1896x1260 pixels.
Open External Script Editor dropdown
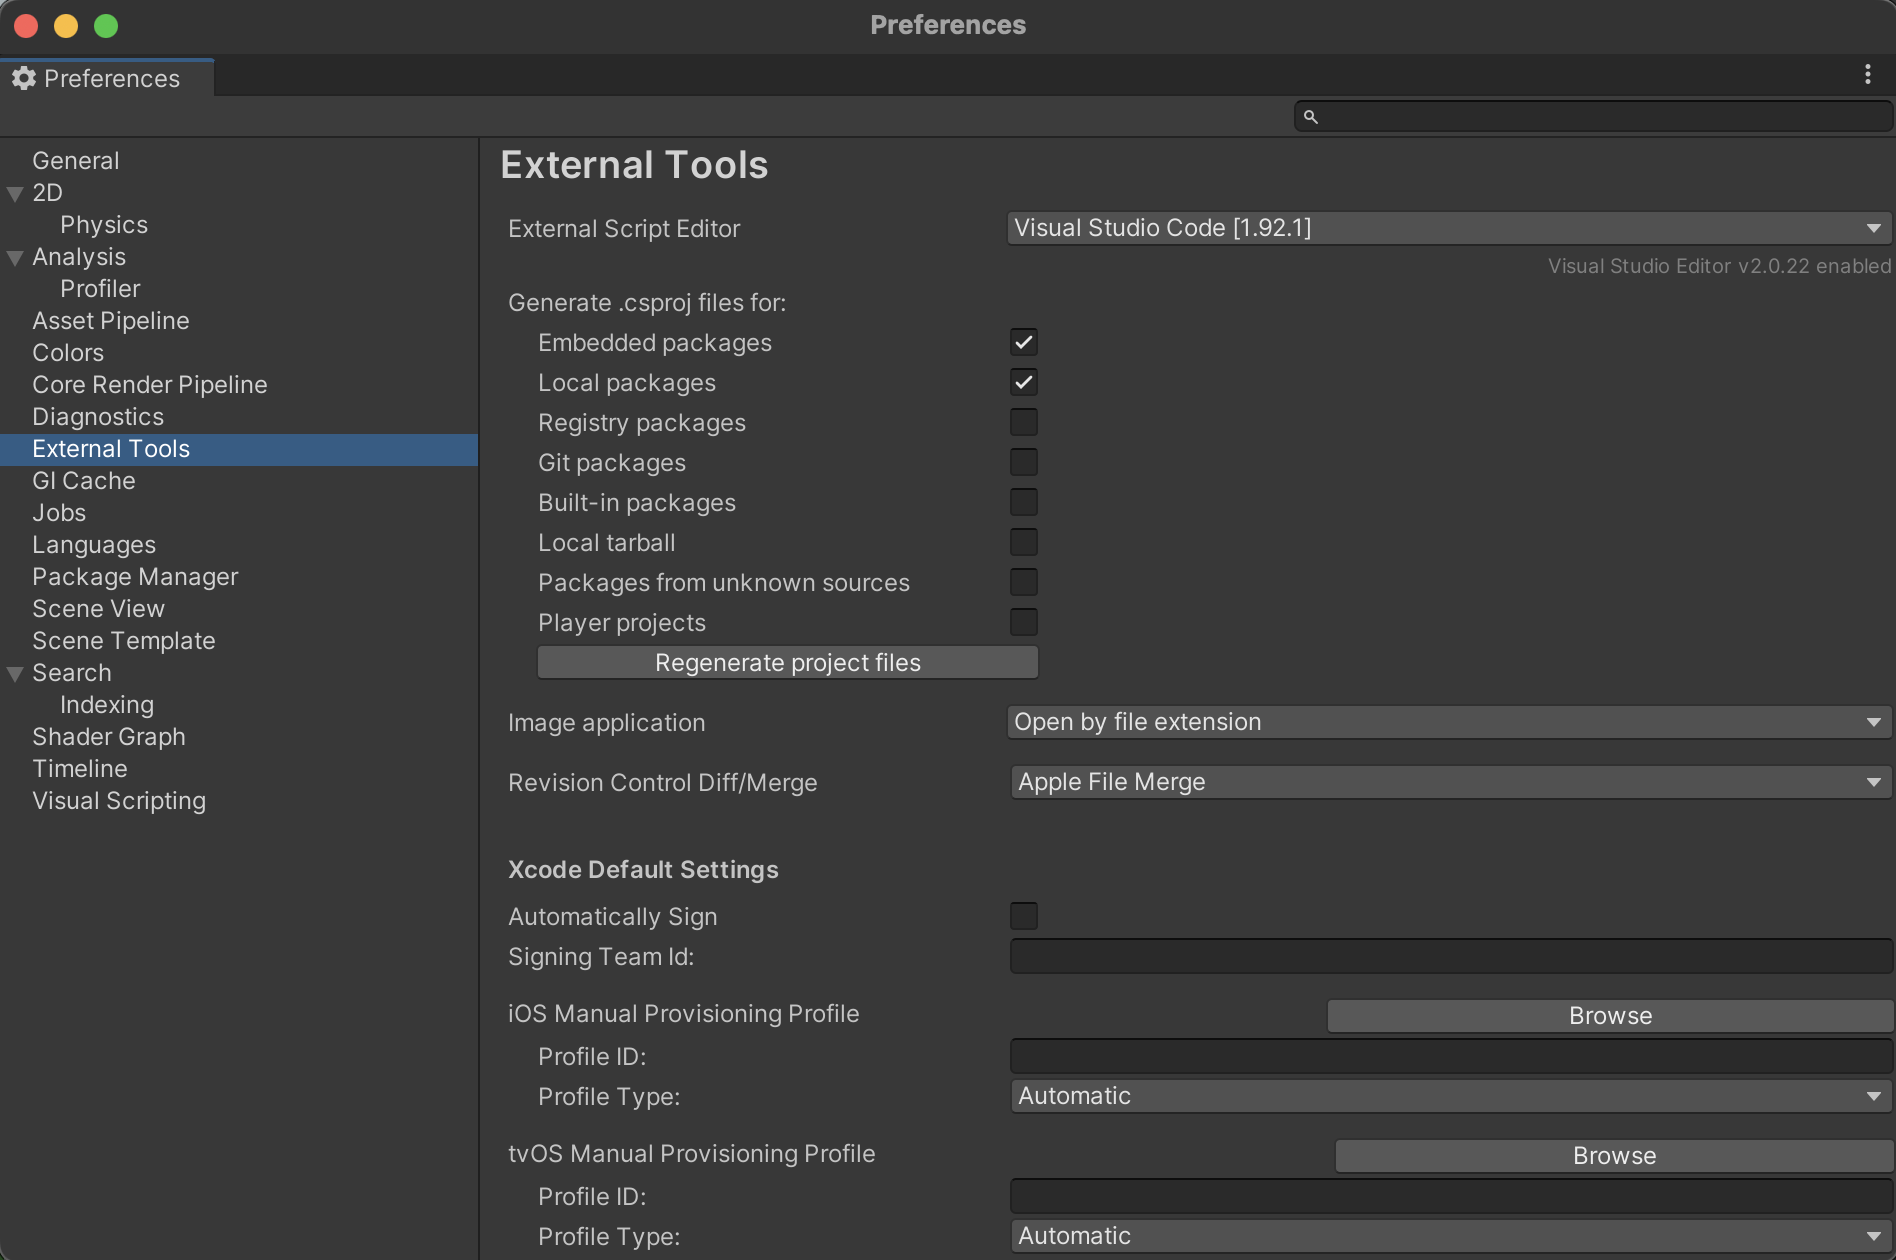coord(1448,228)
